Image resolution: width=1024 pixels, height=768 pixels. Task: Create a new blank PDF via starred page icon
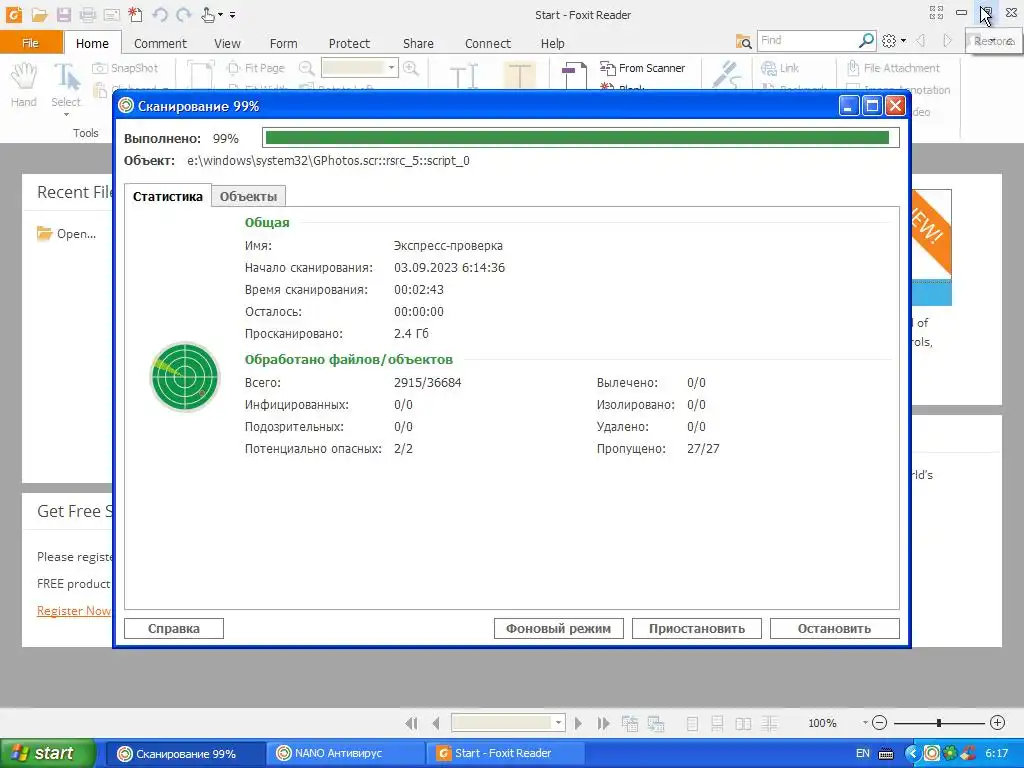pyautogui.click(x=135, y=14)
